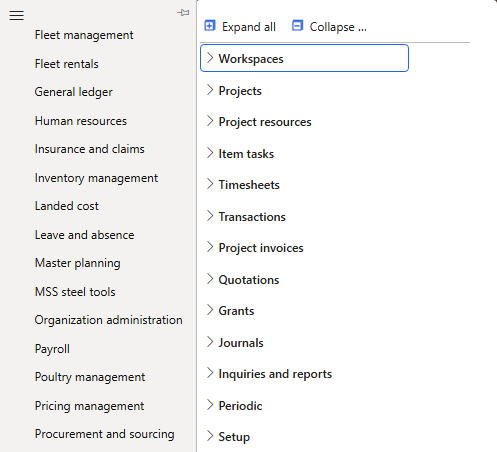Open Procurement and sourcing module
Viewport: 497px width, 452px height.
(105, 434)
